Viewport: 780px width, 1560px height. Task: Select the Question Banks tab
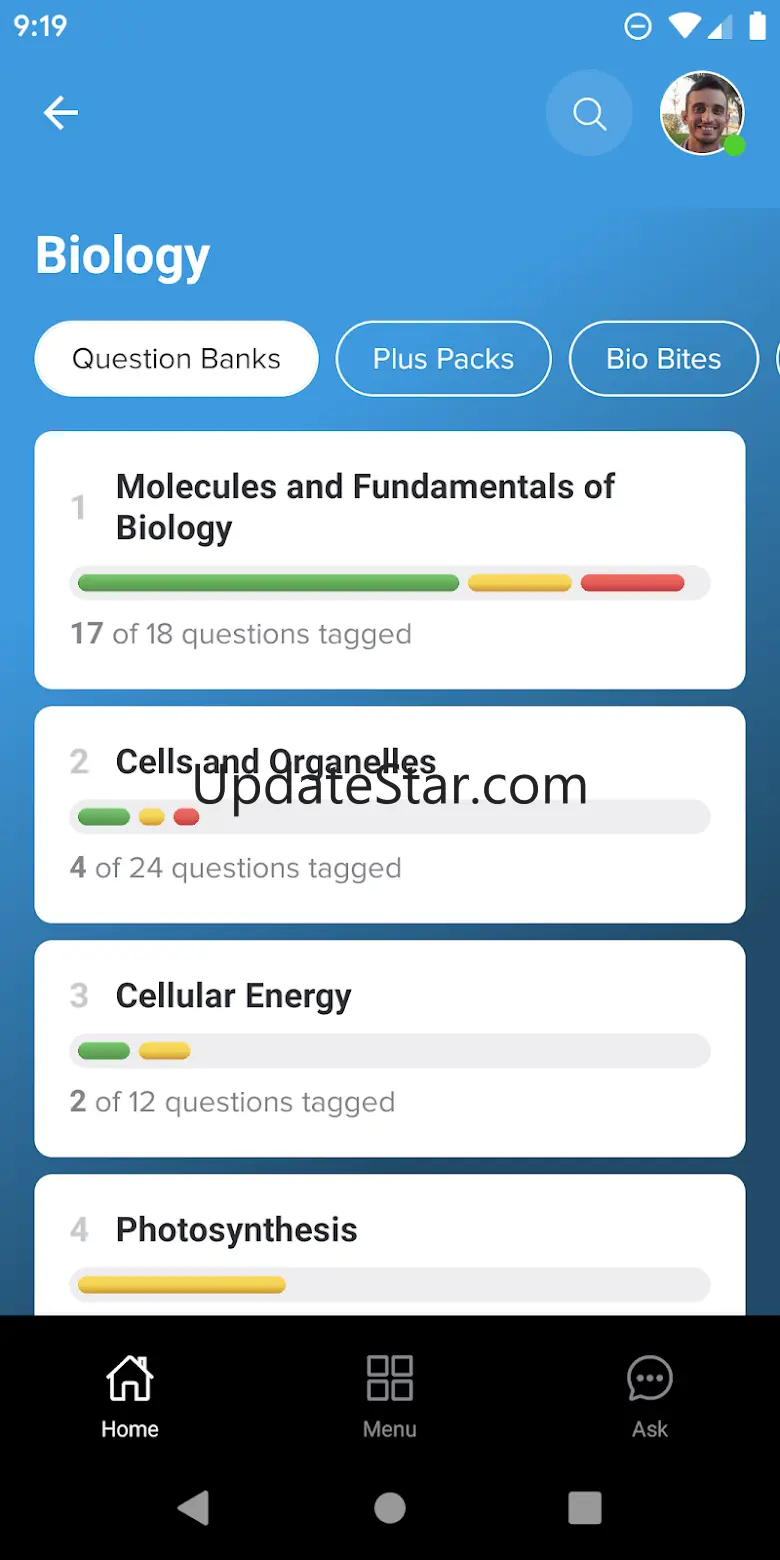(x=176, y=359)
